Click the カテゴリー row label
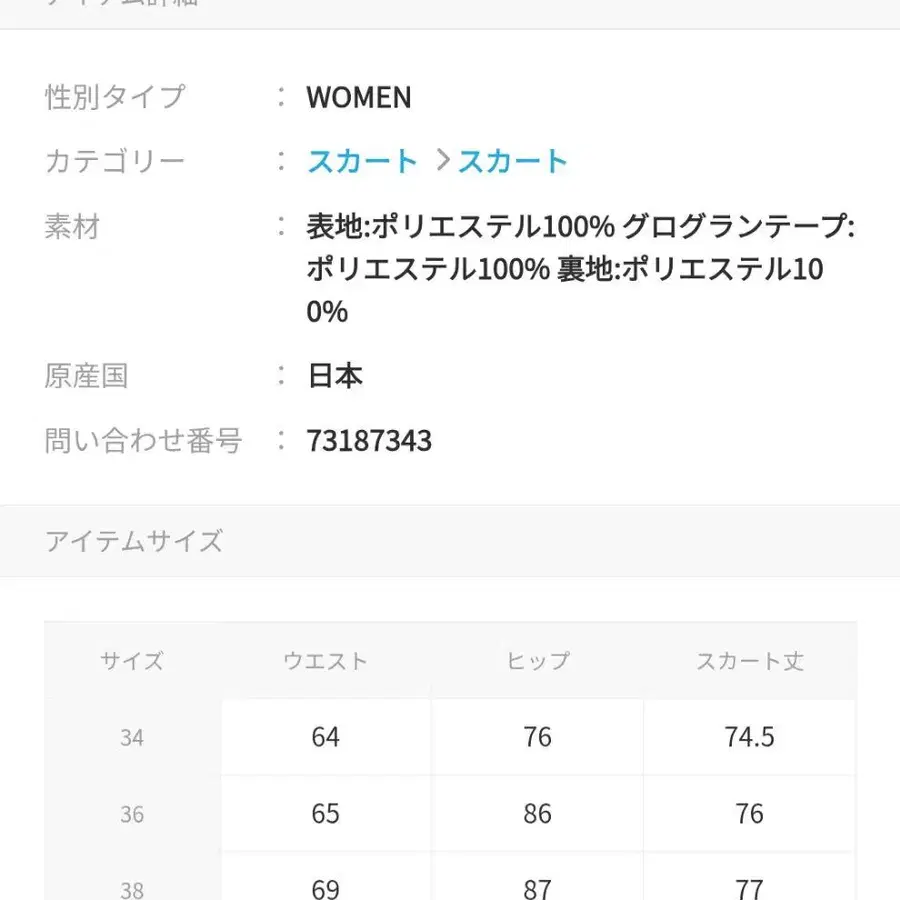 tap(114, 160)
